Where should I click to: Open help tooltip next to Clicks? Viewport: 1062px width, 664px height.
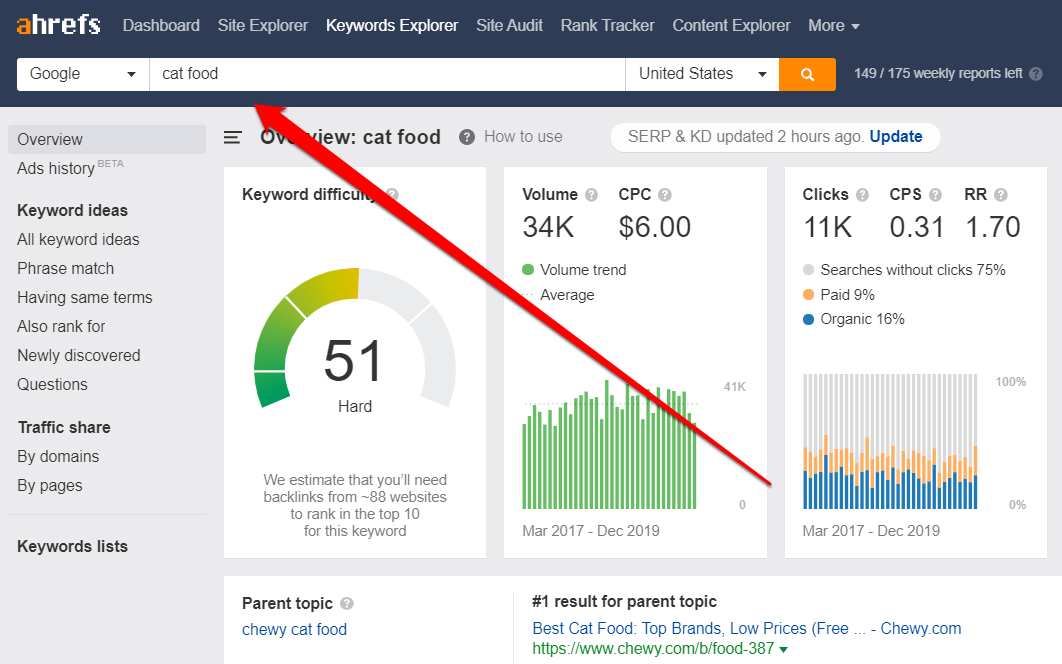click(862, 195)
